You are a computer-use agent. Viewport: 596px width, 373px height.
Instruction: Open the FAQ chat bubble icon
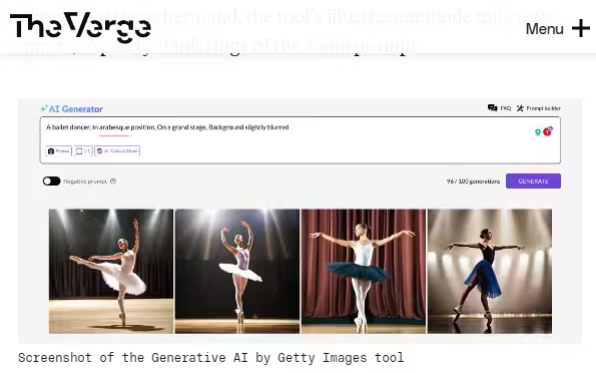click(492, 108)
